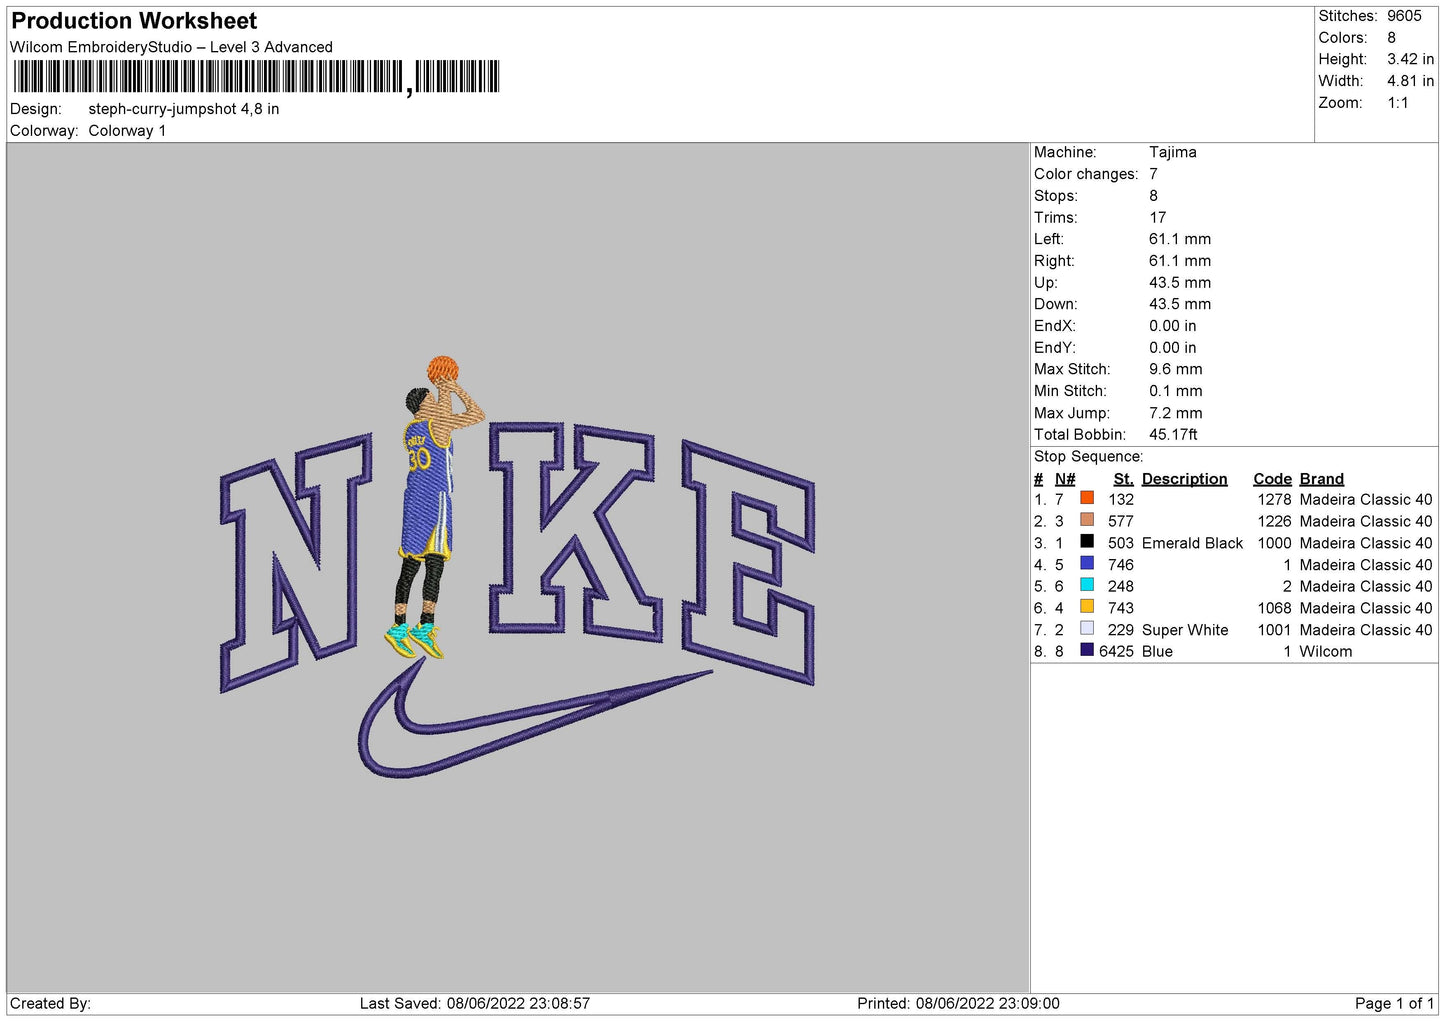The height and width of the screenshot is (1021, 1445).
Task: Click the yellow swatch for thread 743
Action: (x=1087, y=607)
